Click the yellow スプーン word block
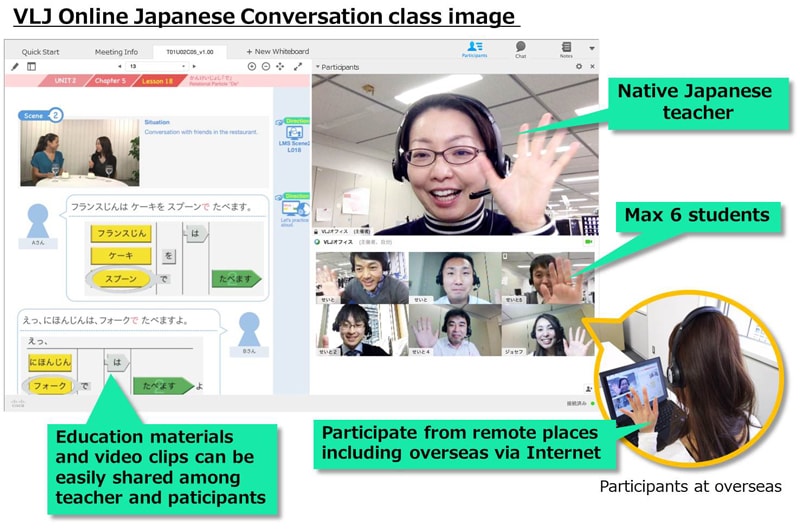The height and width of the screenshot is (529, 800). tap(121, 279)
